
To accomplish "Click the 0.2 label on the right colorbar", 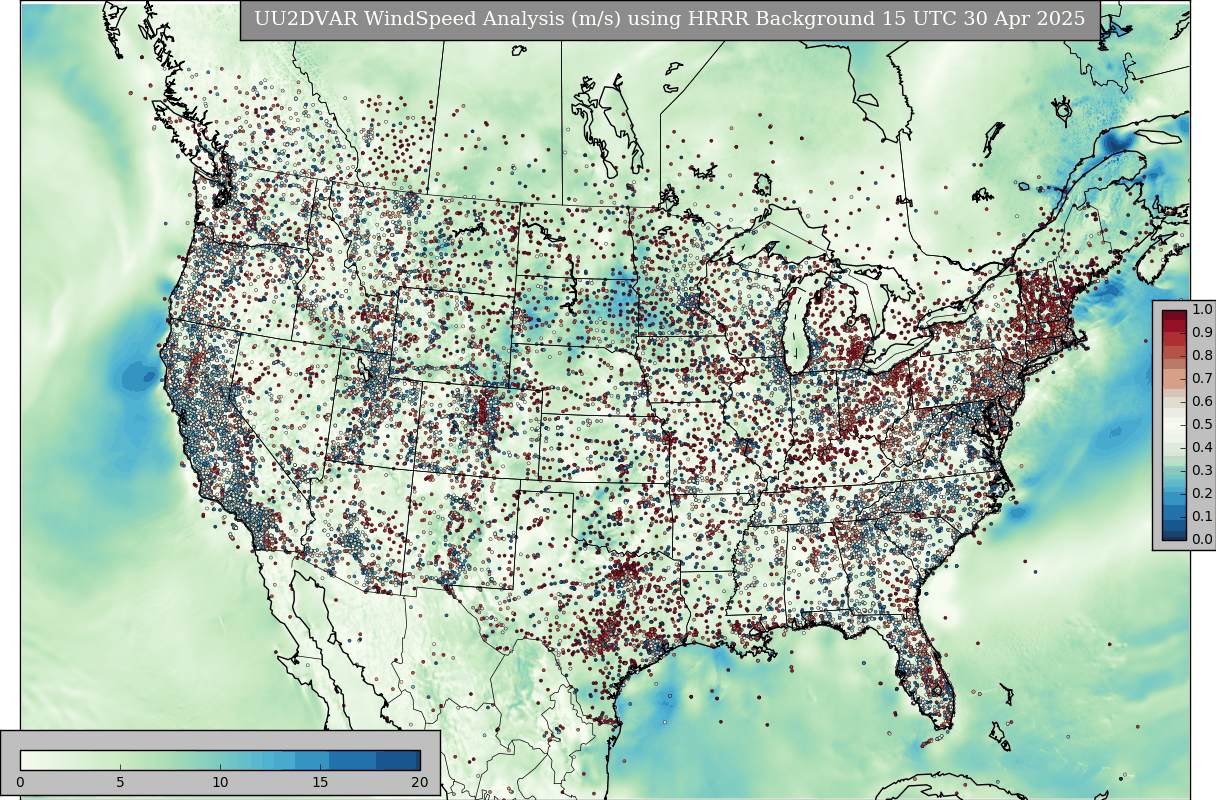I will tap(1202, 493).
